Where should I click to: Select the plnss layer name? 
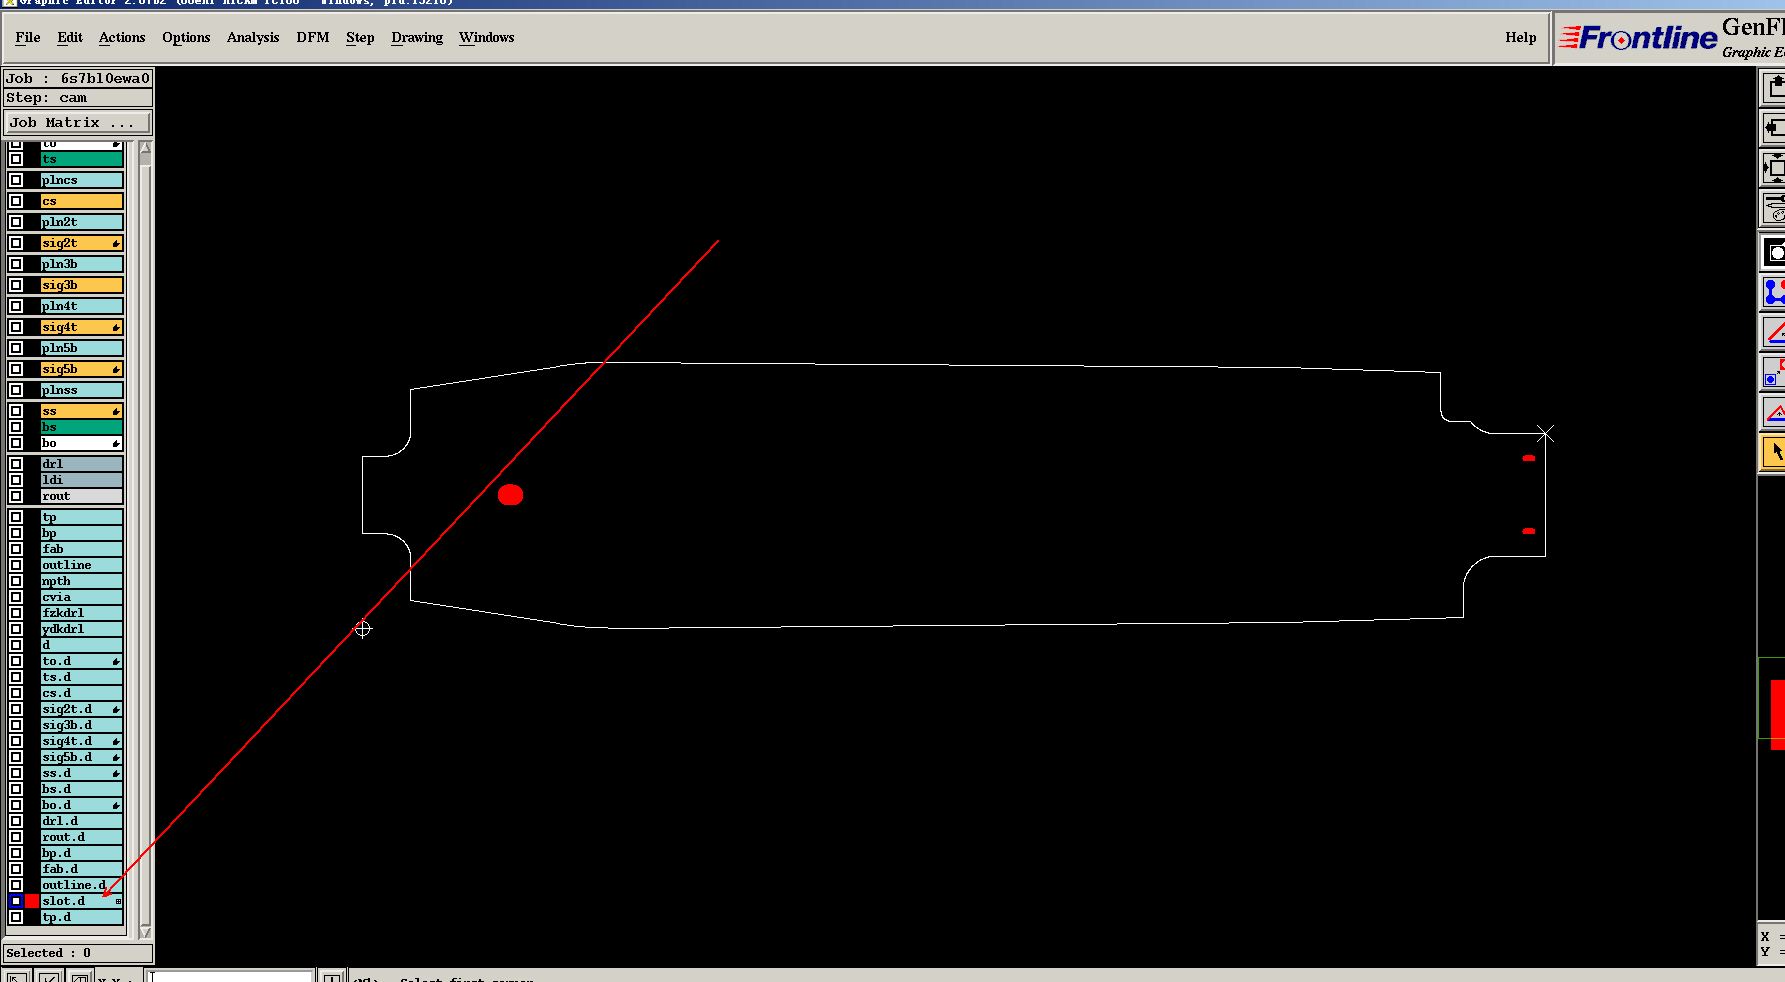click(82, 390)
